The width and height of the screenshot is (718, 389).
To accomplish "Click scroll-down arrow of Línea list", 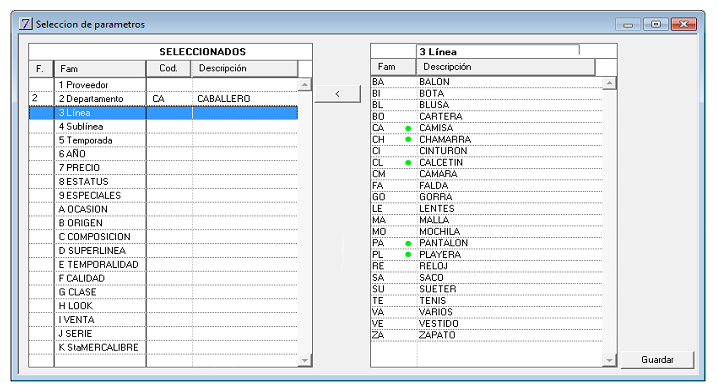I will pyautogui.click(x=609, y=361).
